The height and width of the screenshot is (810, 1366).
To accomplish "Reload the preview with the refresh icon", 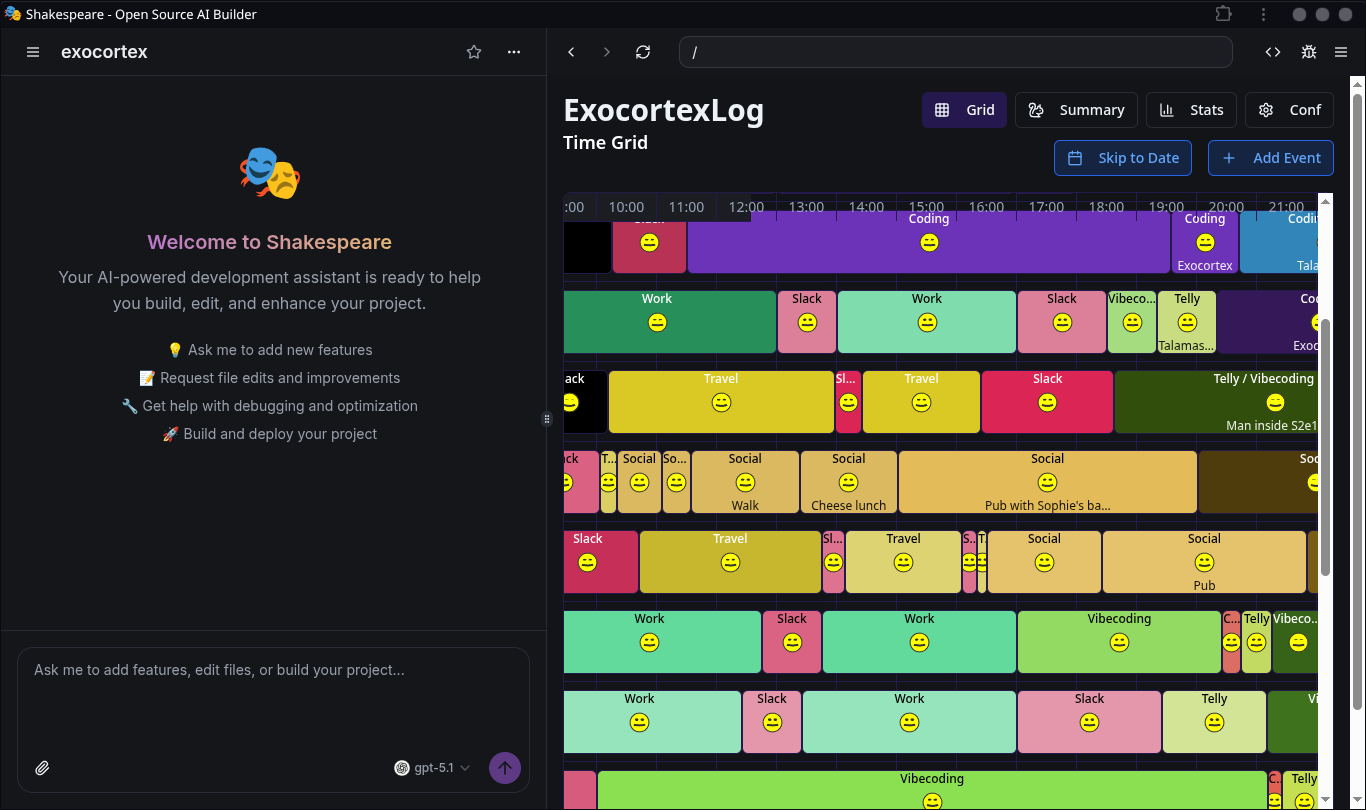I will [643, 52].
